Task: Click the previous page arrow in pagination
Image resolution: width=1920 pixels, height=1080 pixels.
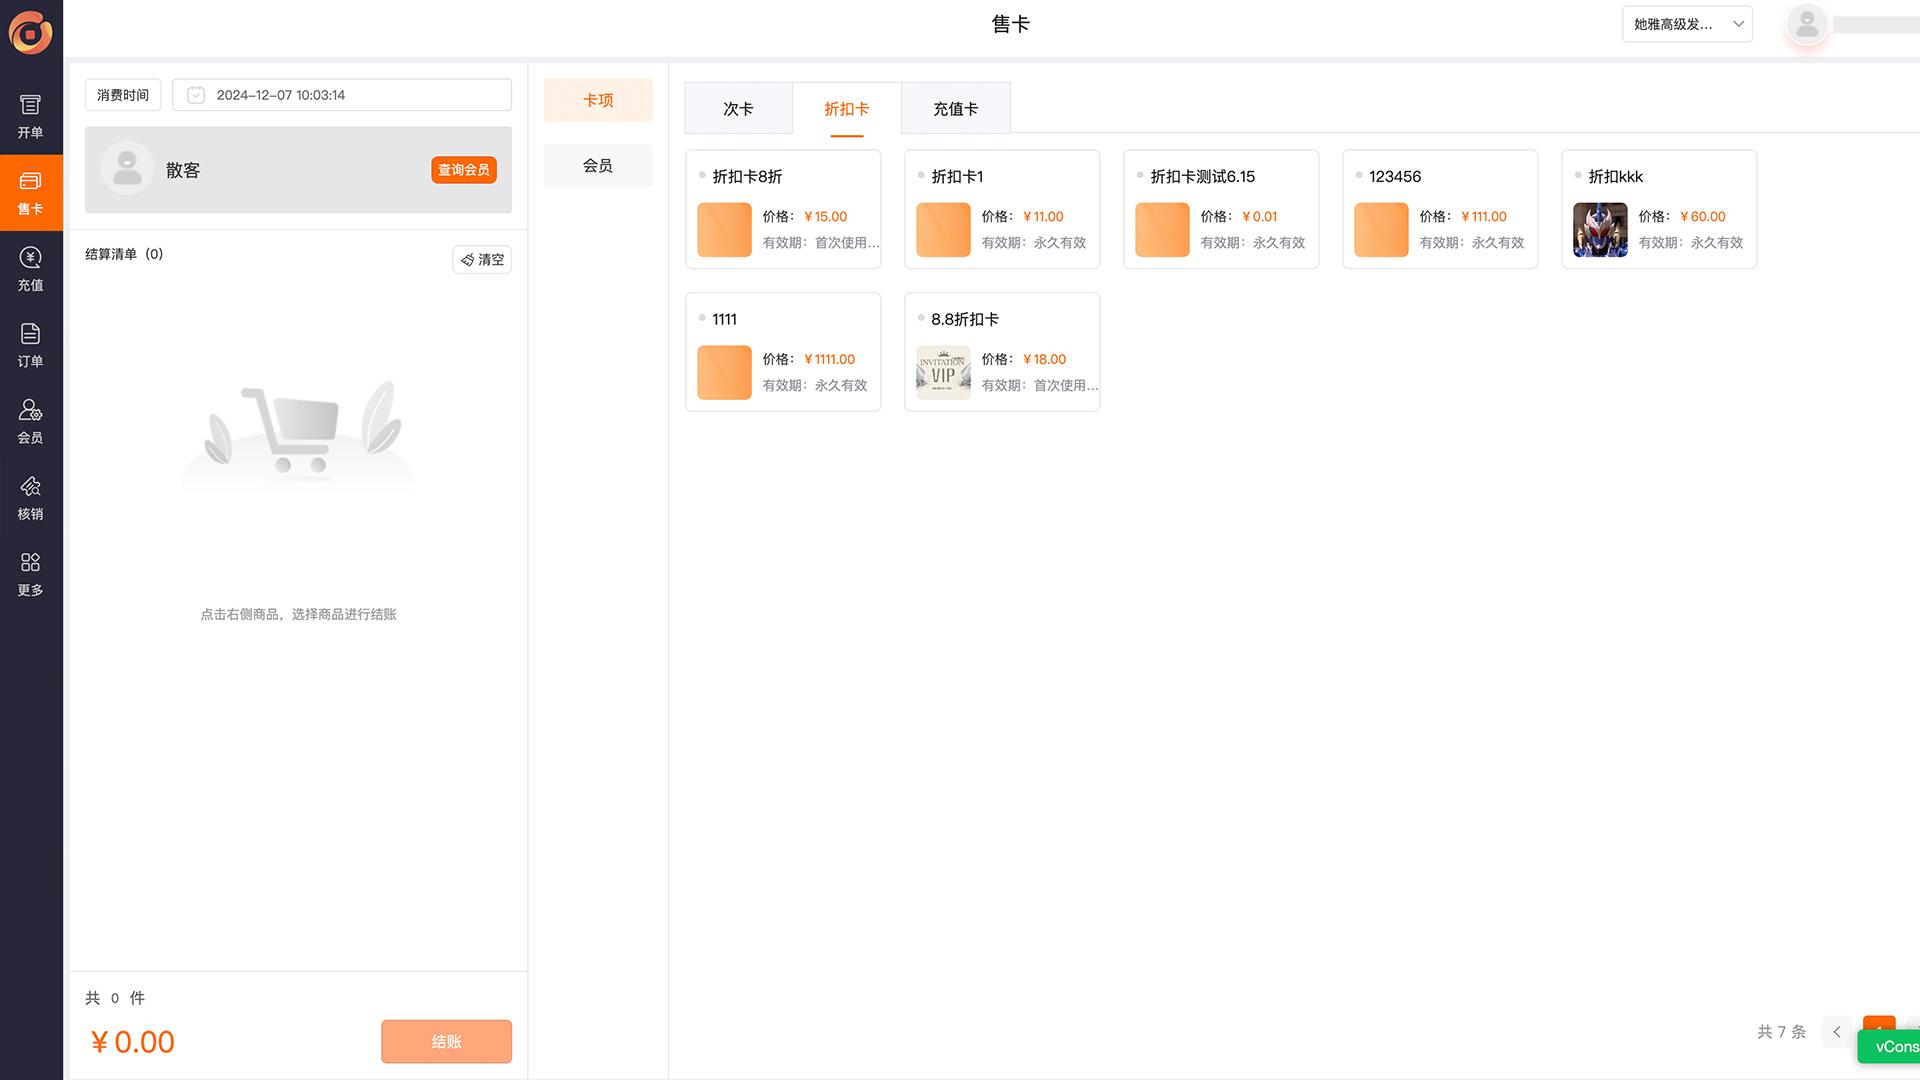Action: [1836, 1032]
